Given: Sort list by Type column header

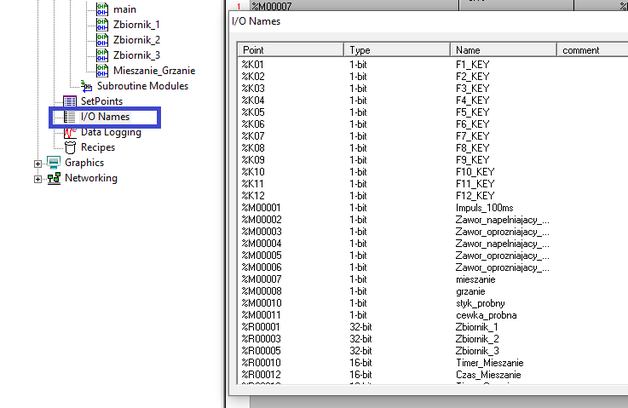Looking at the screenshot, I should (397, 50).
